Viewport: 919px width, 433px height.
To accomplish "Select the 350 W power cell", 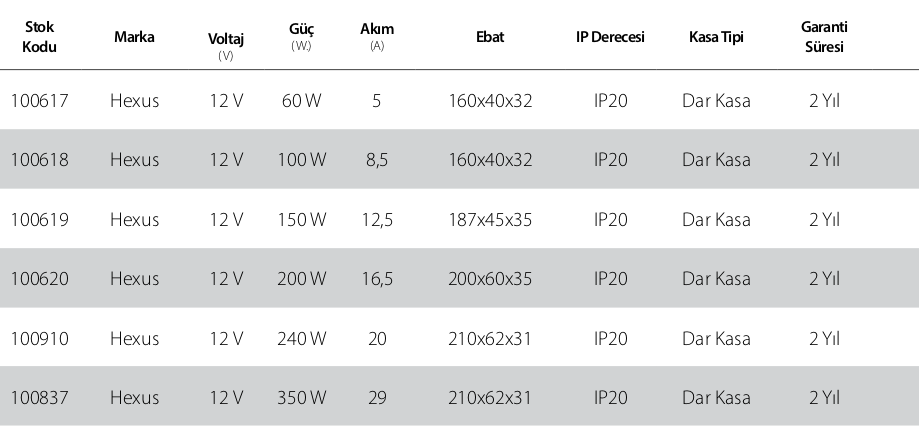I will pos(301,398).
